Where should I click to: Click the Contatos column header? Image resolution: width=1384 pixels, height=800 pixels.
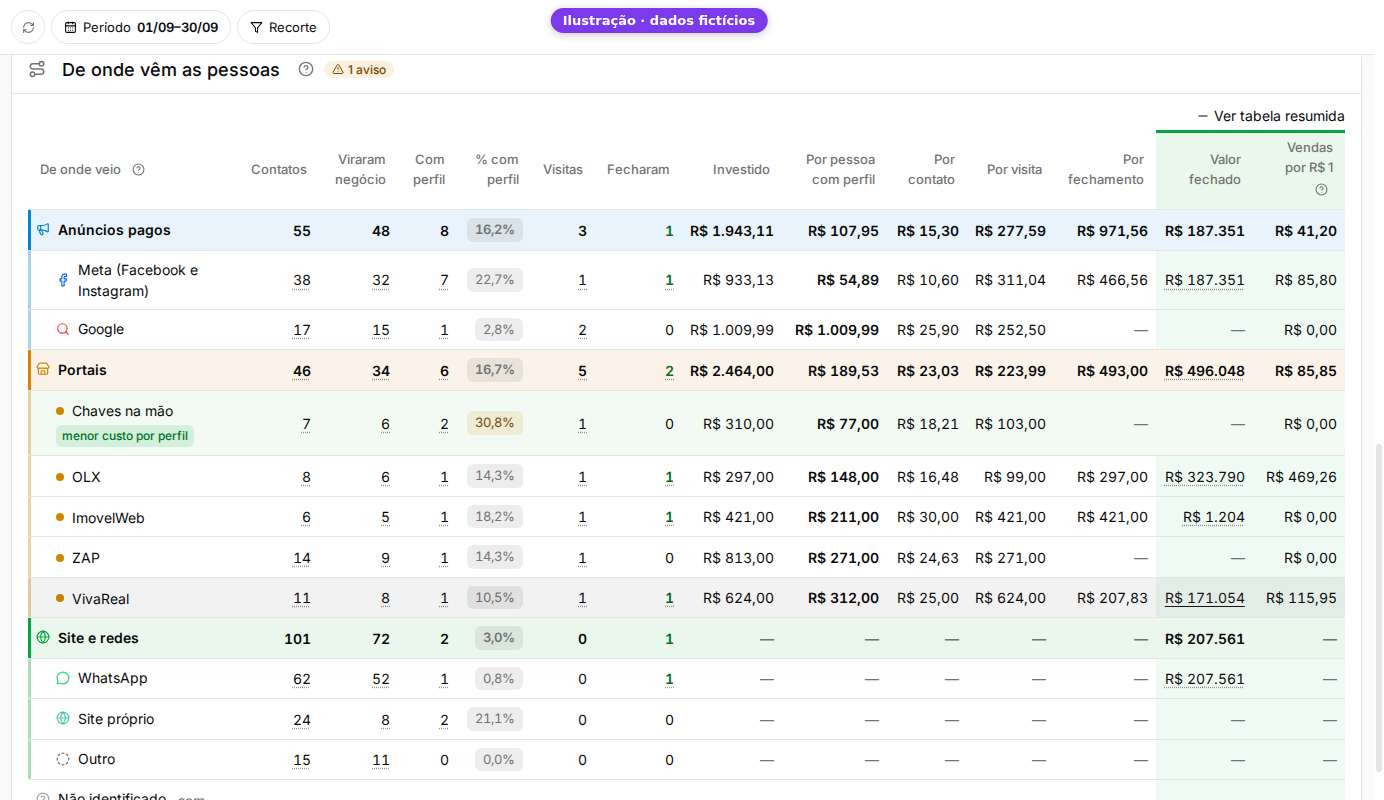279,169
